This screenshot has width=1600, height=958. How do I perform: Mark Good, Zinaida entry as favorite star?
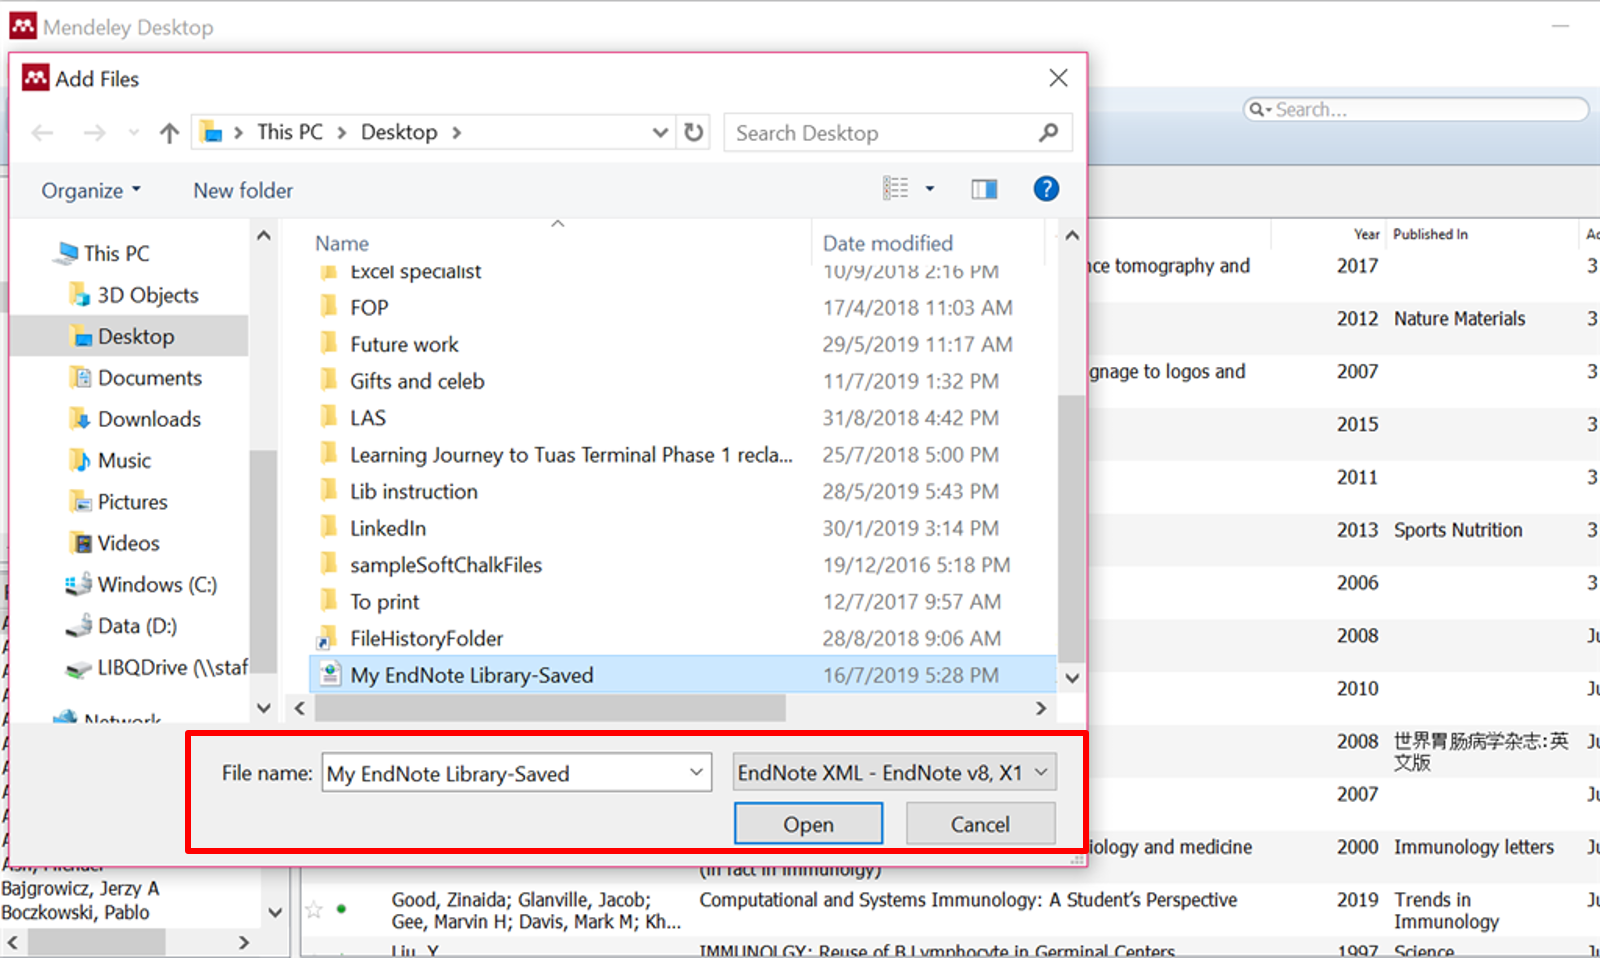[x=314, y=909]
